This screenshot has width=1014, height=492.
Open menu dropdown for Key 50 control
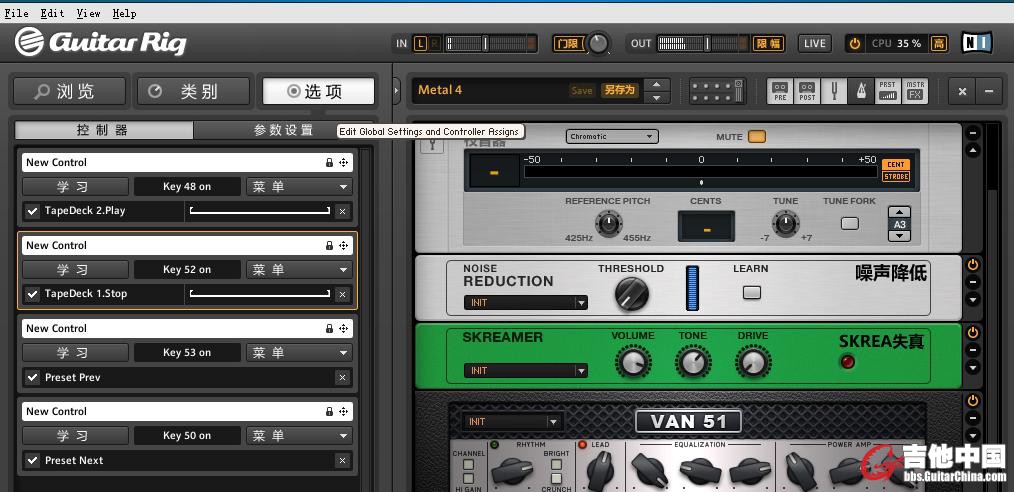(x=299, y=436)
